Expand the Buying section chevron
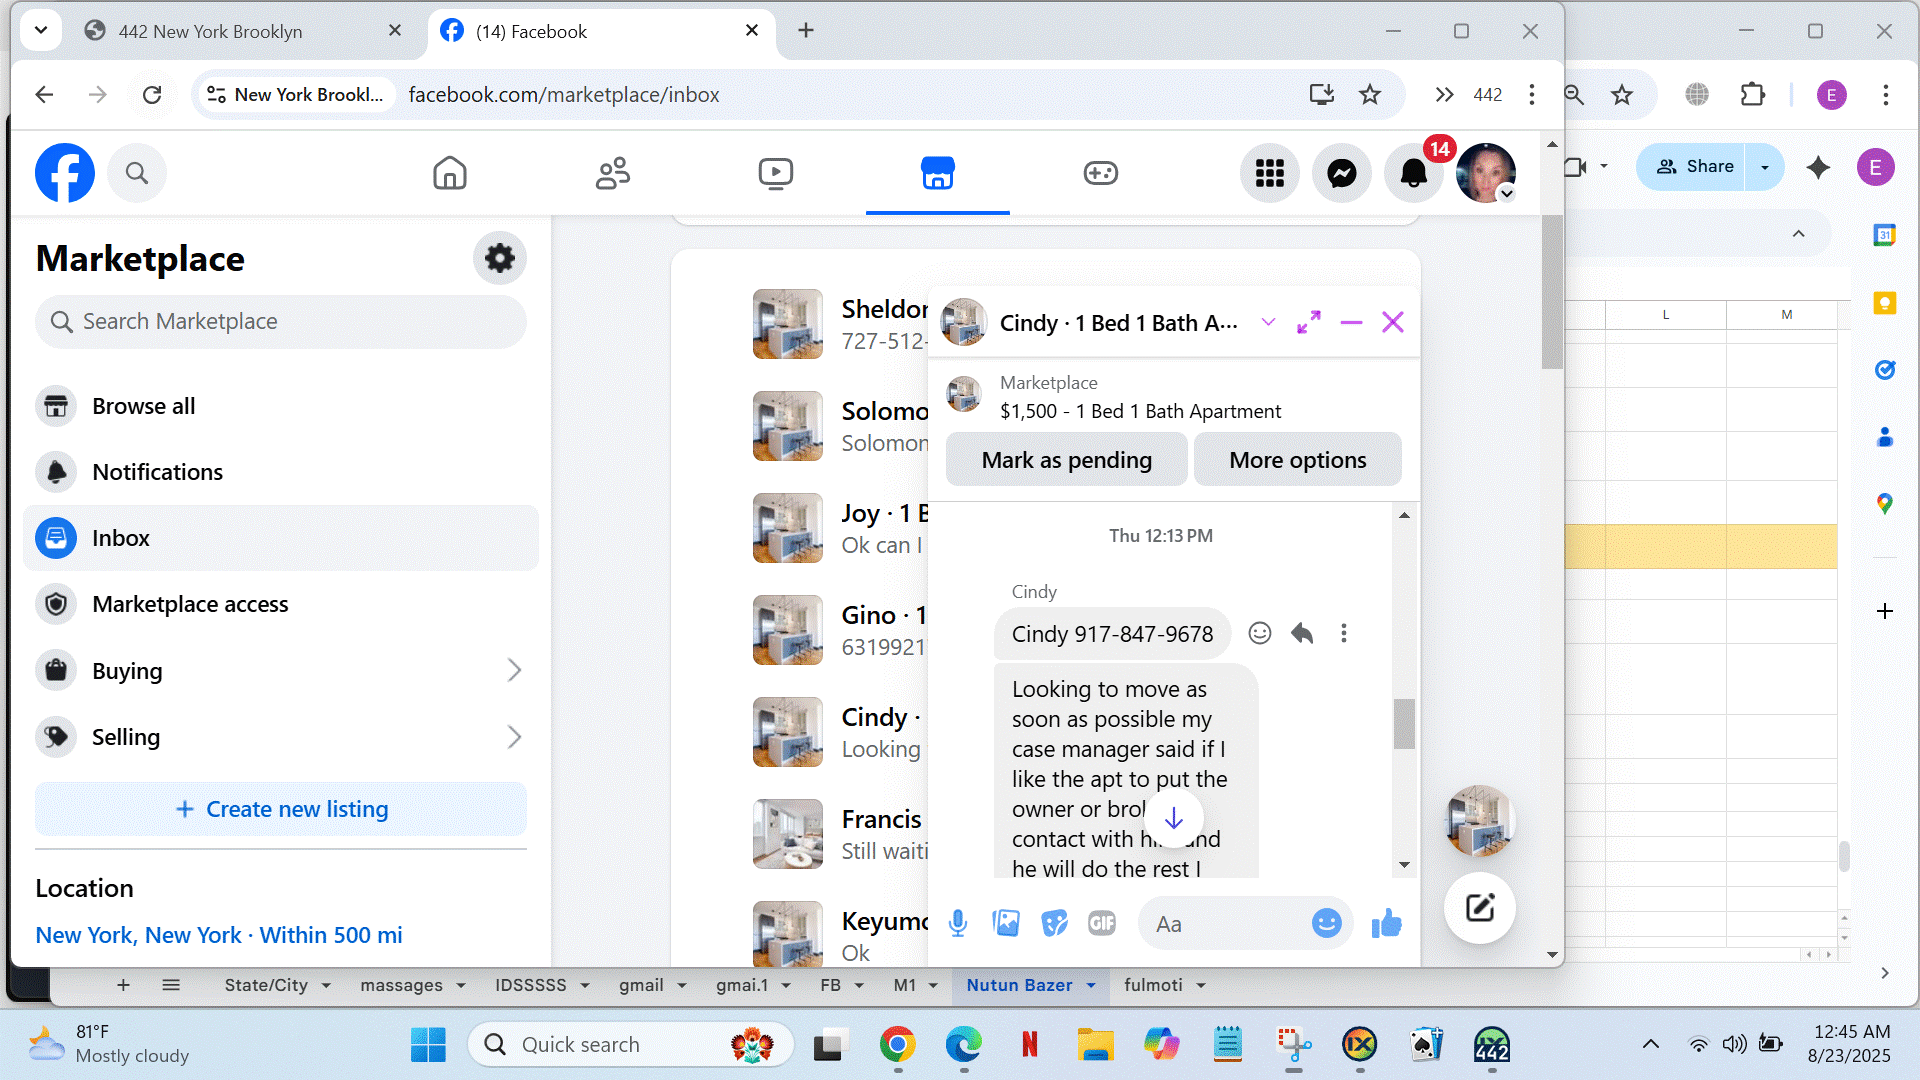 (514, 670)
